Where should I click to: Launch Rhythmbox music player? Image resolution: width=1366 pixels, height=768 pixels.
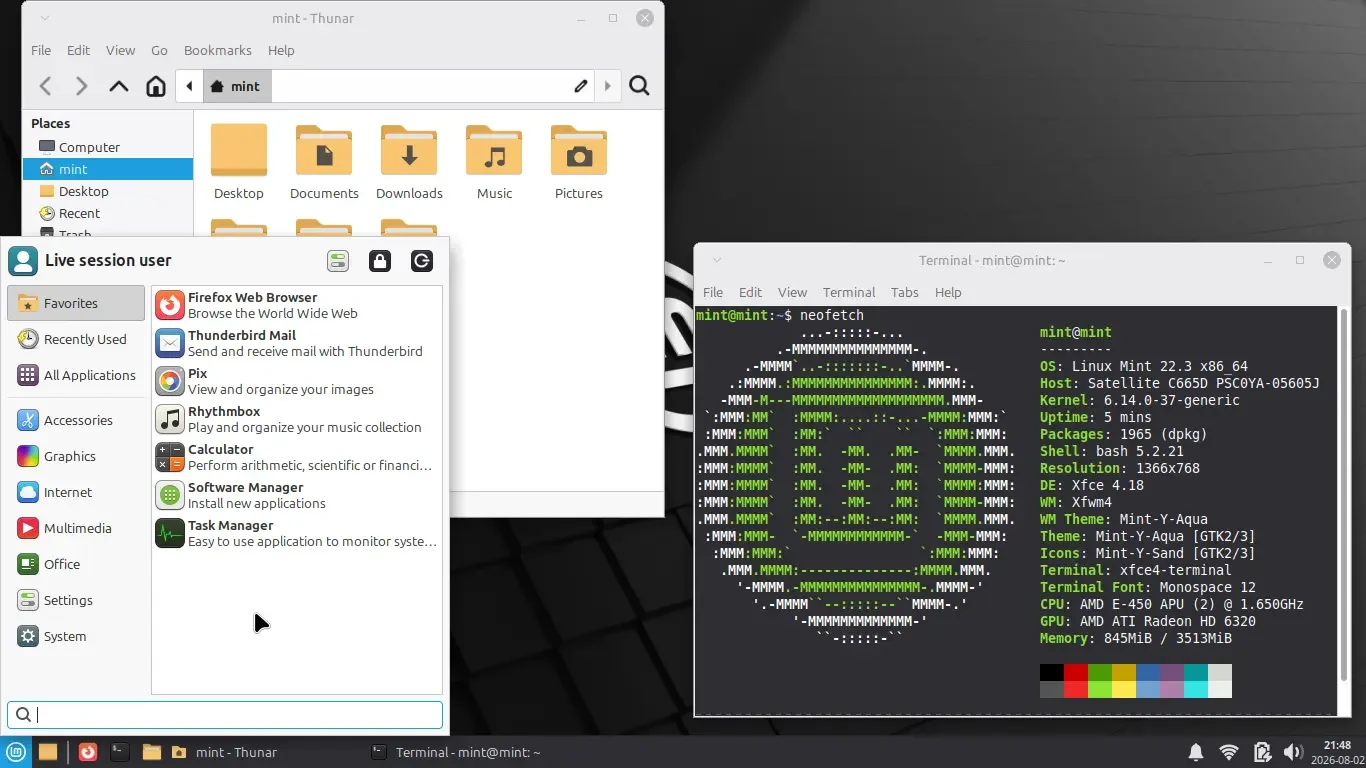[x=297, y=419]
